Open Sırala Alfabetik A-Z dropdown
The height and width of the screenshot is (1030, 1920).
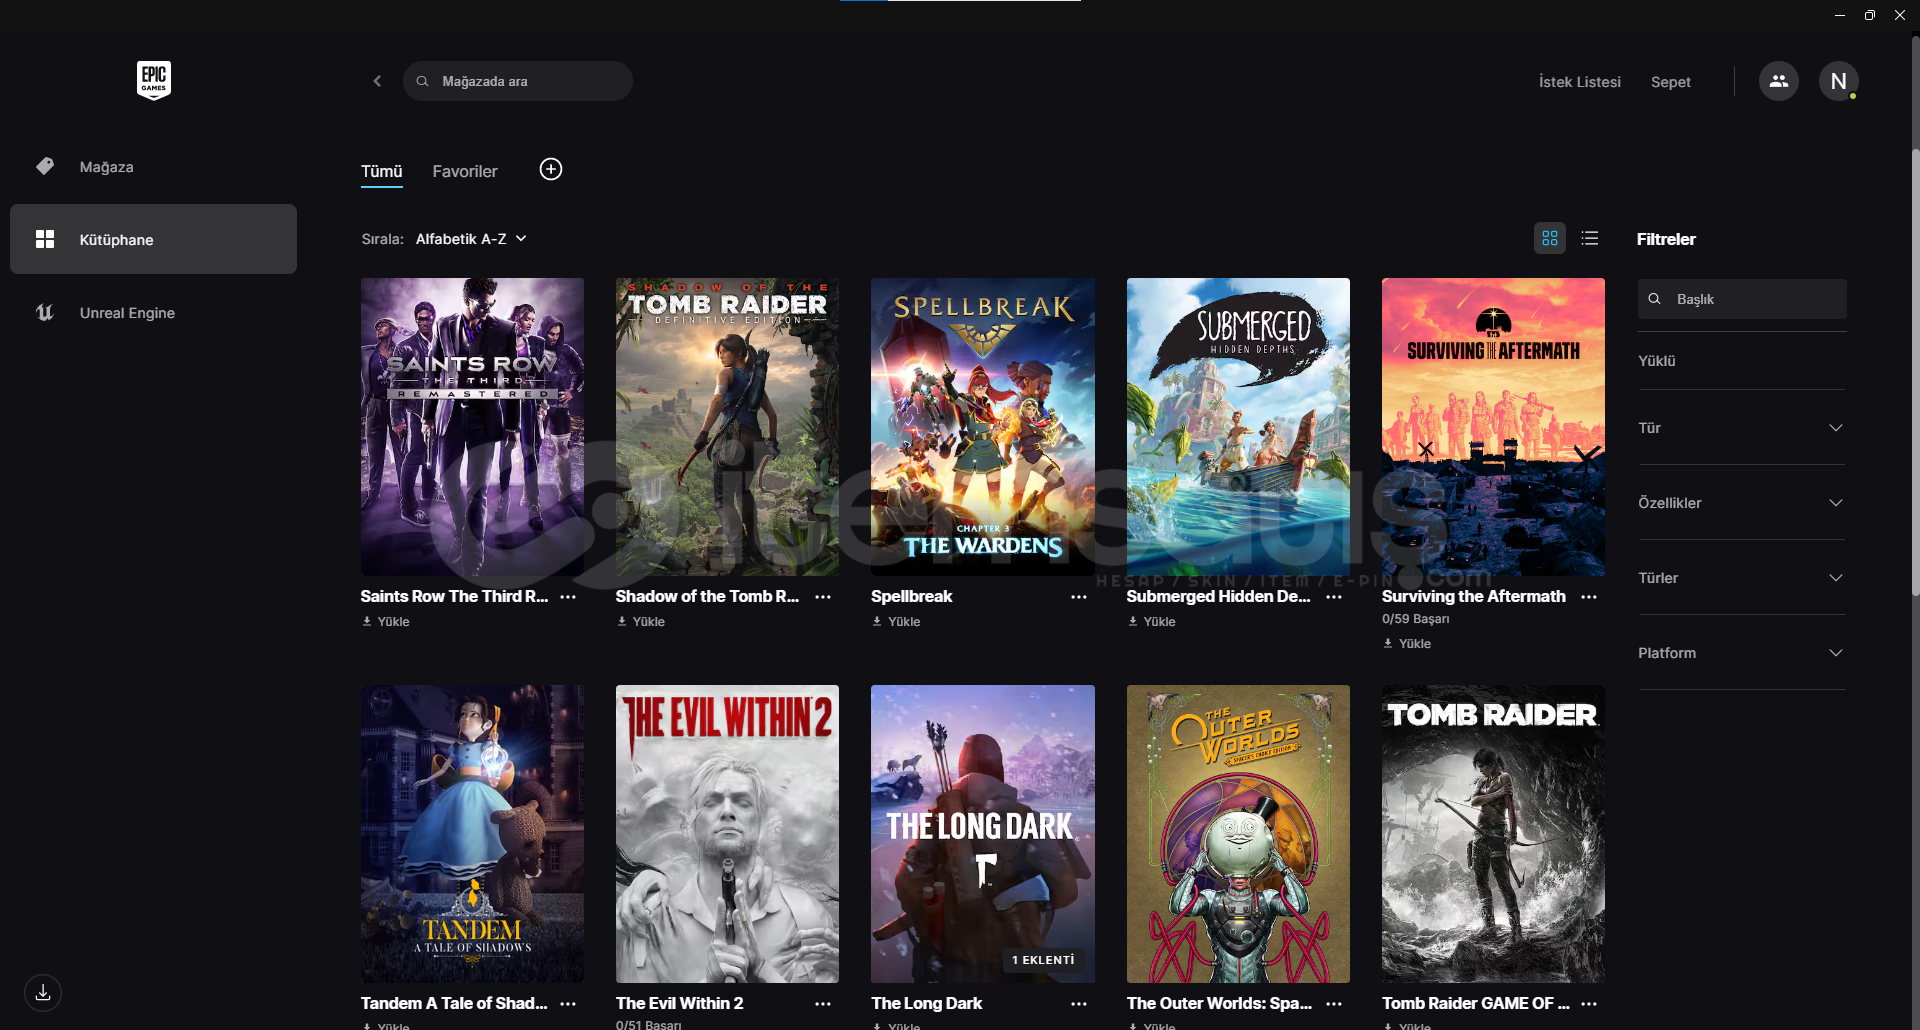[x=471, y=239]
